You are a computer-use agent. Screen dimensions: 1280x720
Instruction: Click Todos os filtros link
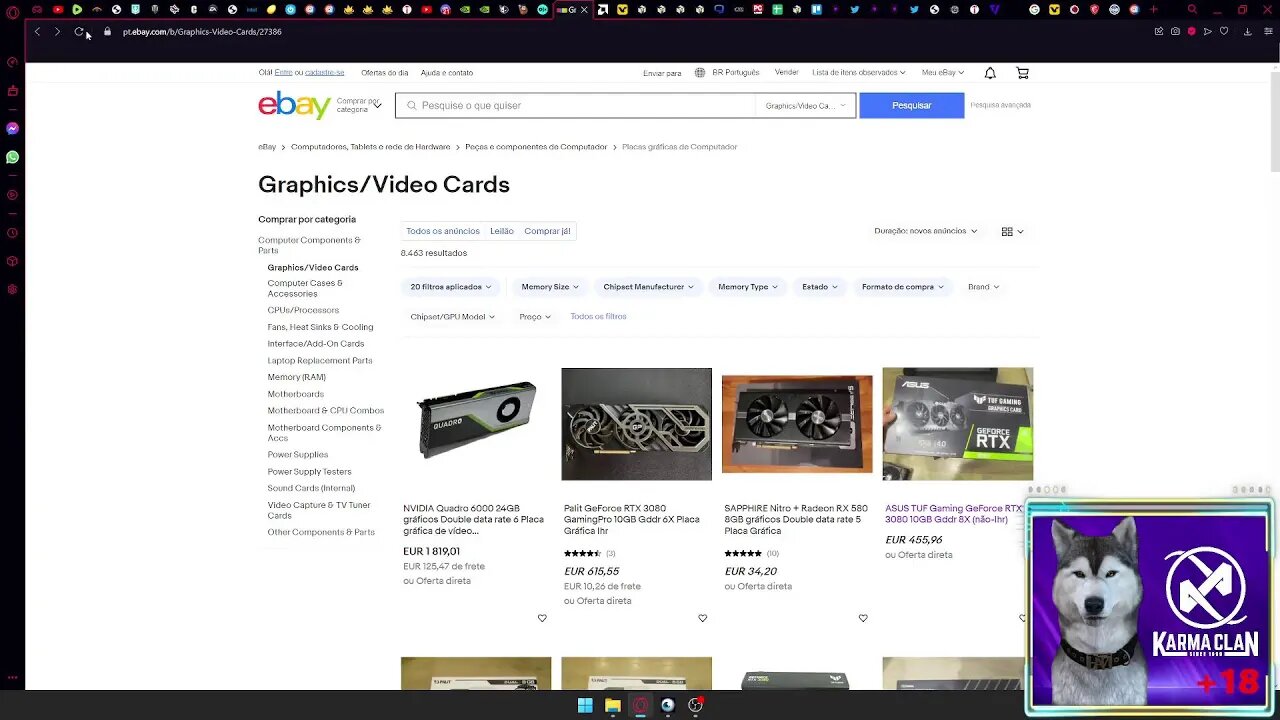(598, 317)
